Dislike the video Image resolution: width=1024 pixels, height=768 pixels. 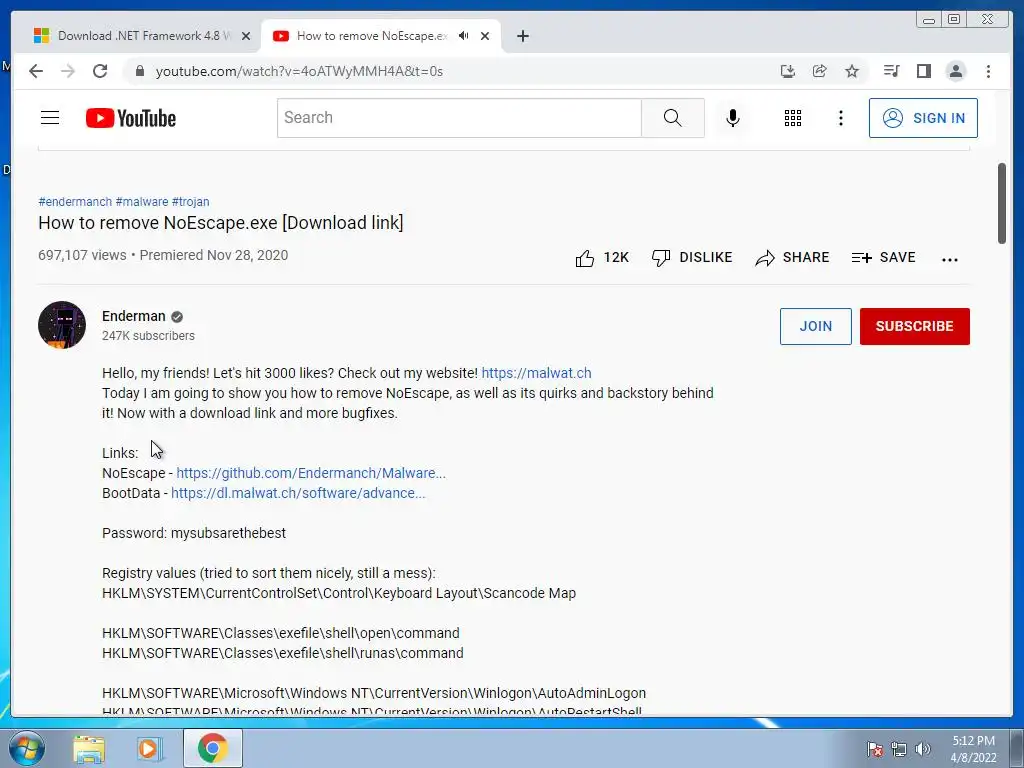pos(692,258)
